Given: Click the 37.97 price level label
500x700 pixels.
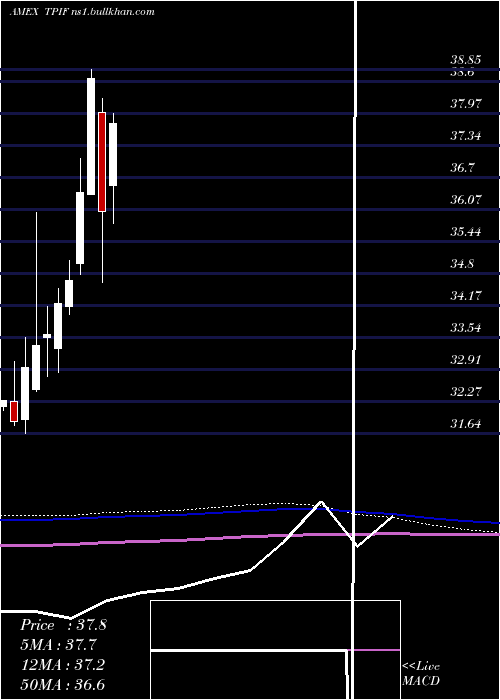Looking at the screenshot, I should (x=466, y=104).
